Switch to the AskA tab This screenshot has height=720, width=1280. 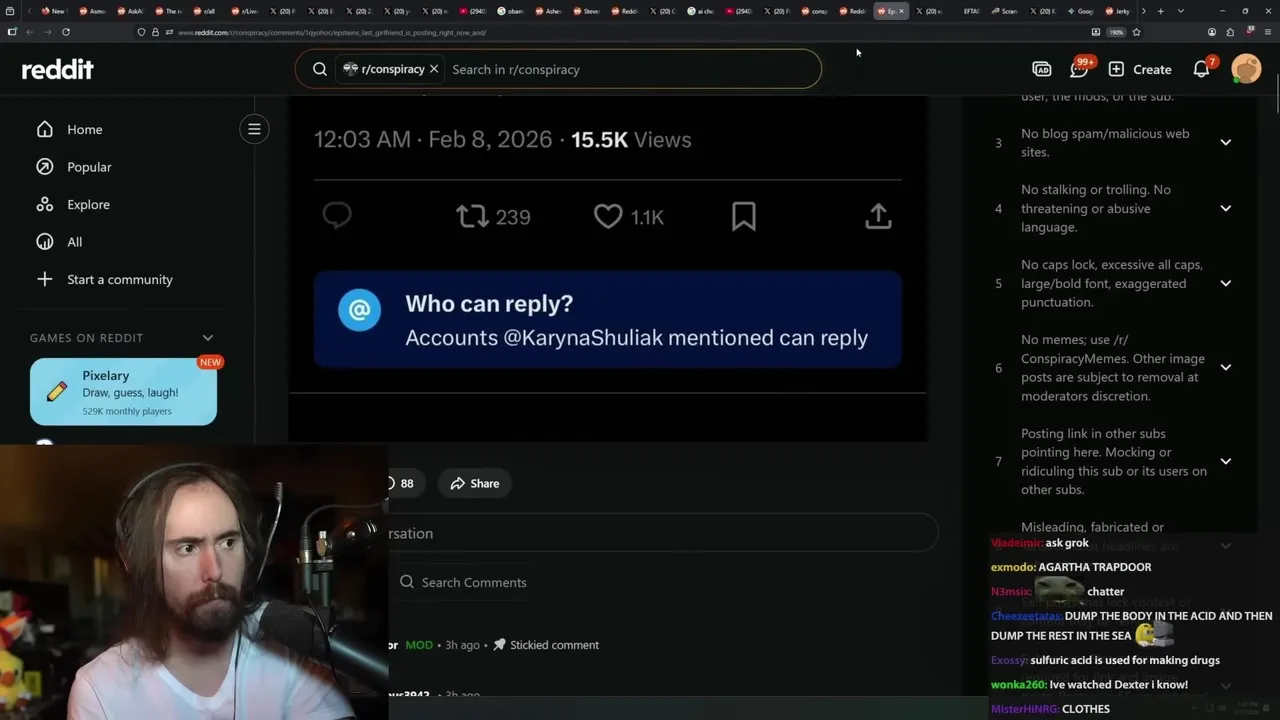[x=132, y=11]
